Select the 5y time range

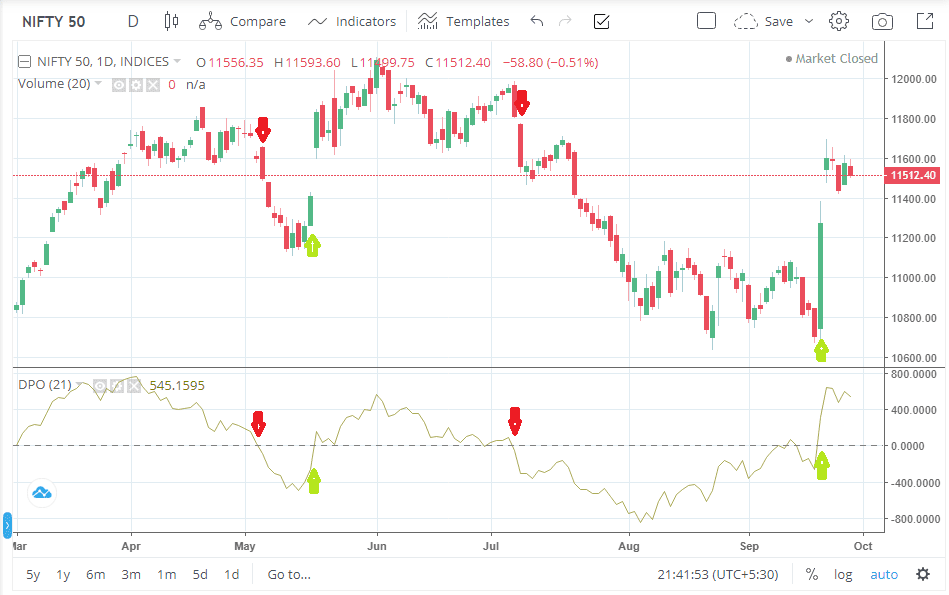[x=33, y=574]
